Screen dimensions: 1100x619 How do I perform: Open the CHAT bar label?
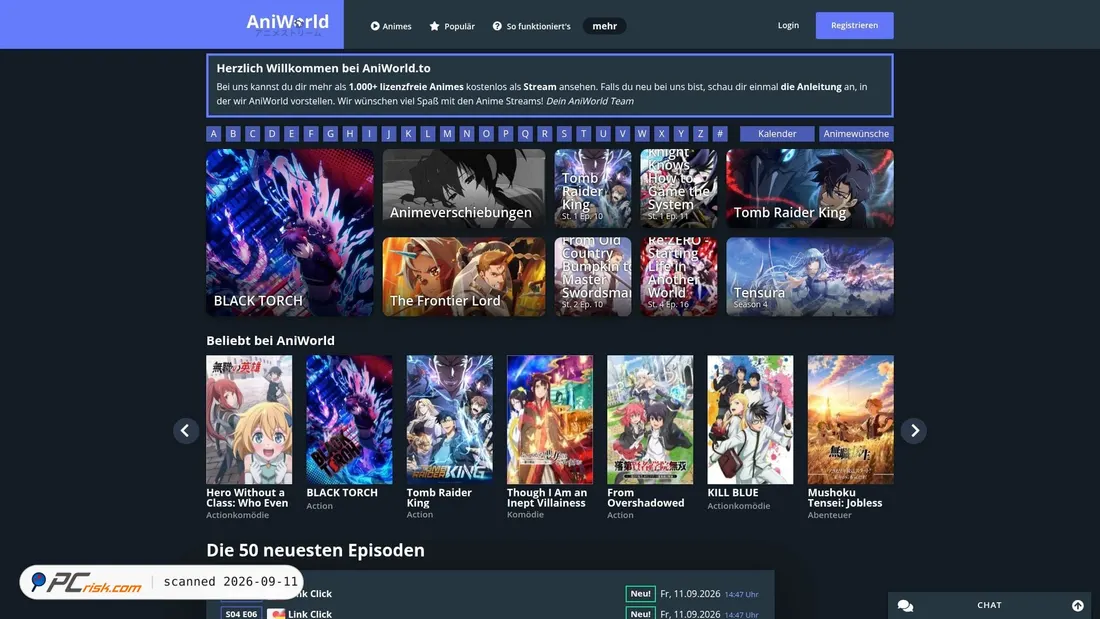click(989, 605)
